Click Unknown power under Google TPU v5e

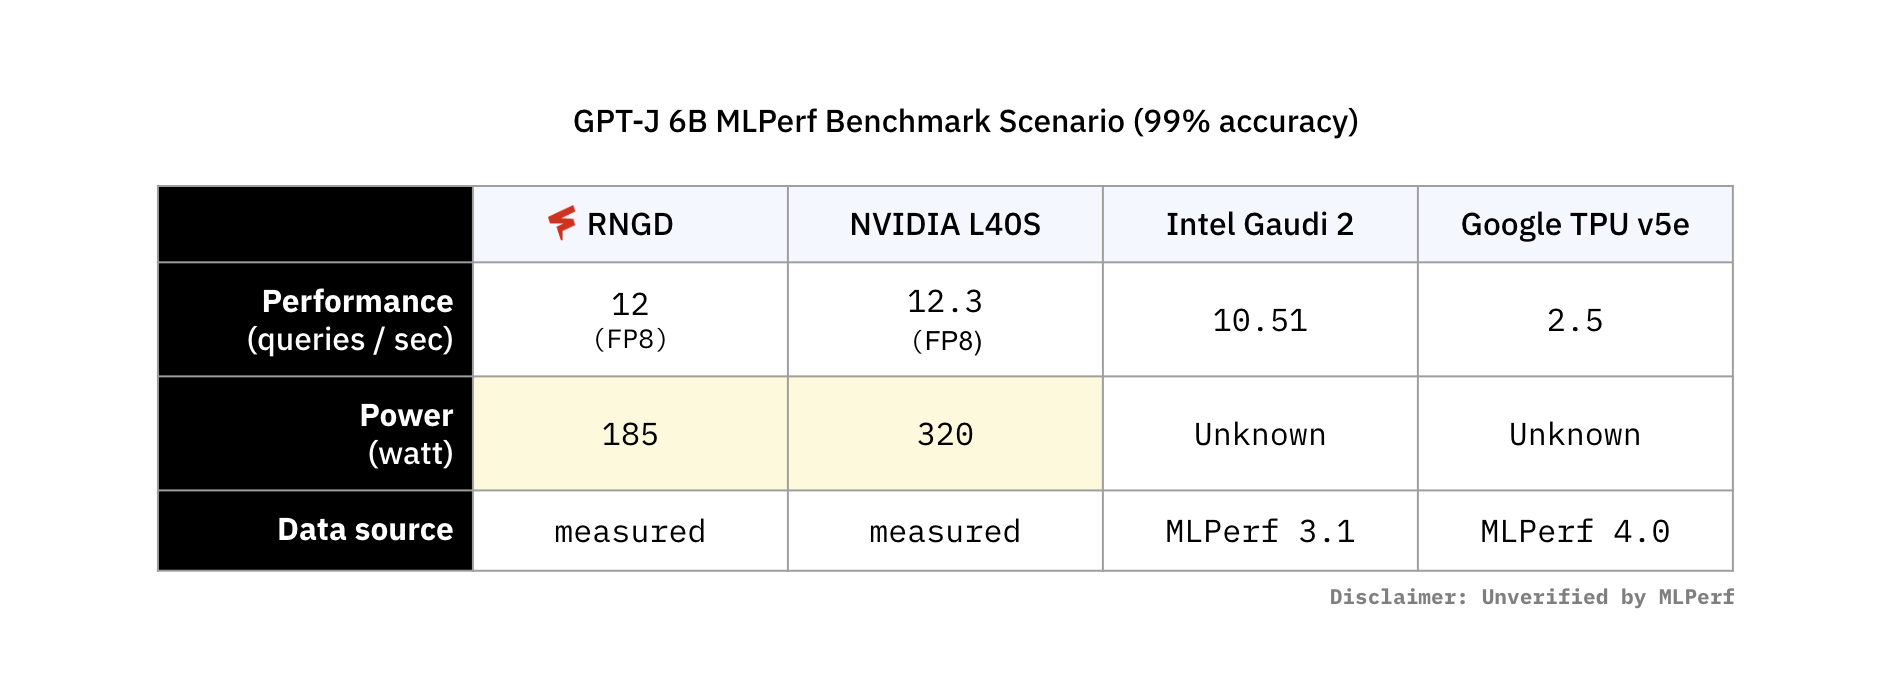pyautogui.click(x=1574, y=435)
